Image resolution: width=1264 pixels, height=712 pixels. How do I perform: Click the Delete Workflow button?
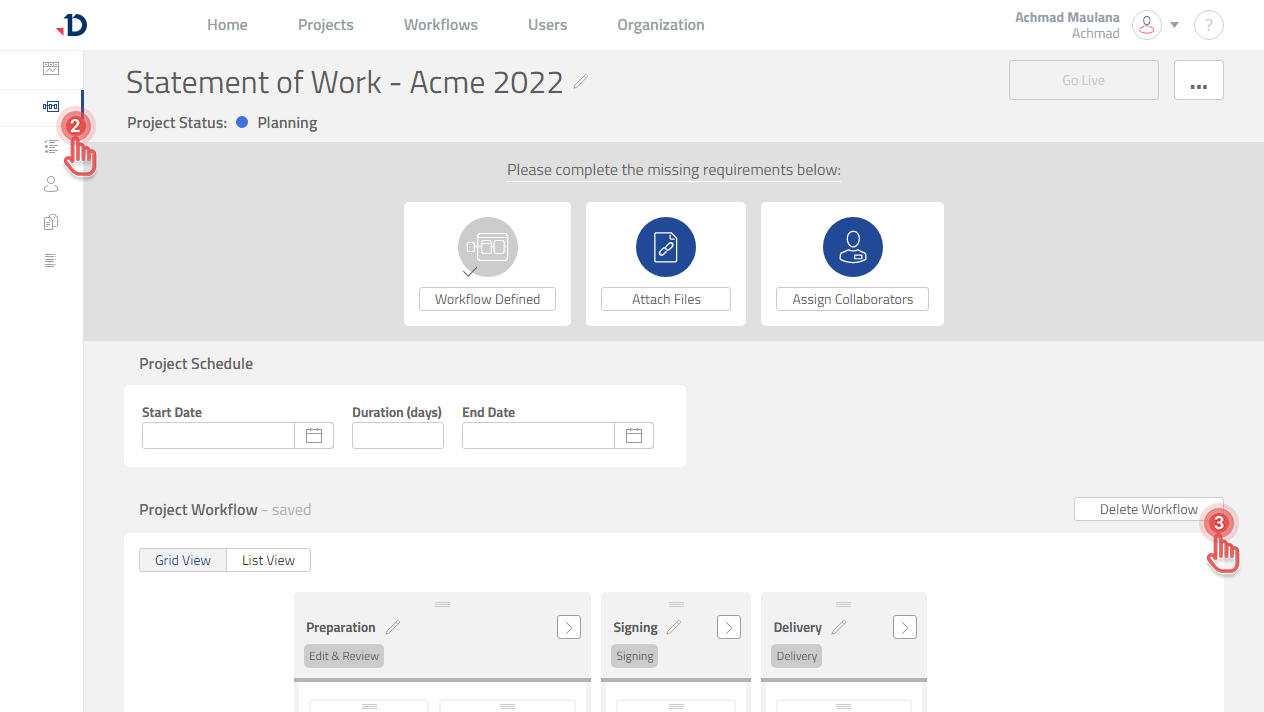1148,509
